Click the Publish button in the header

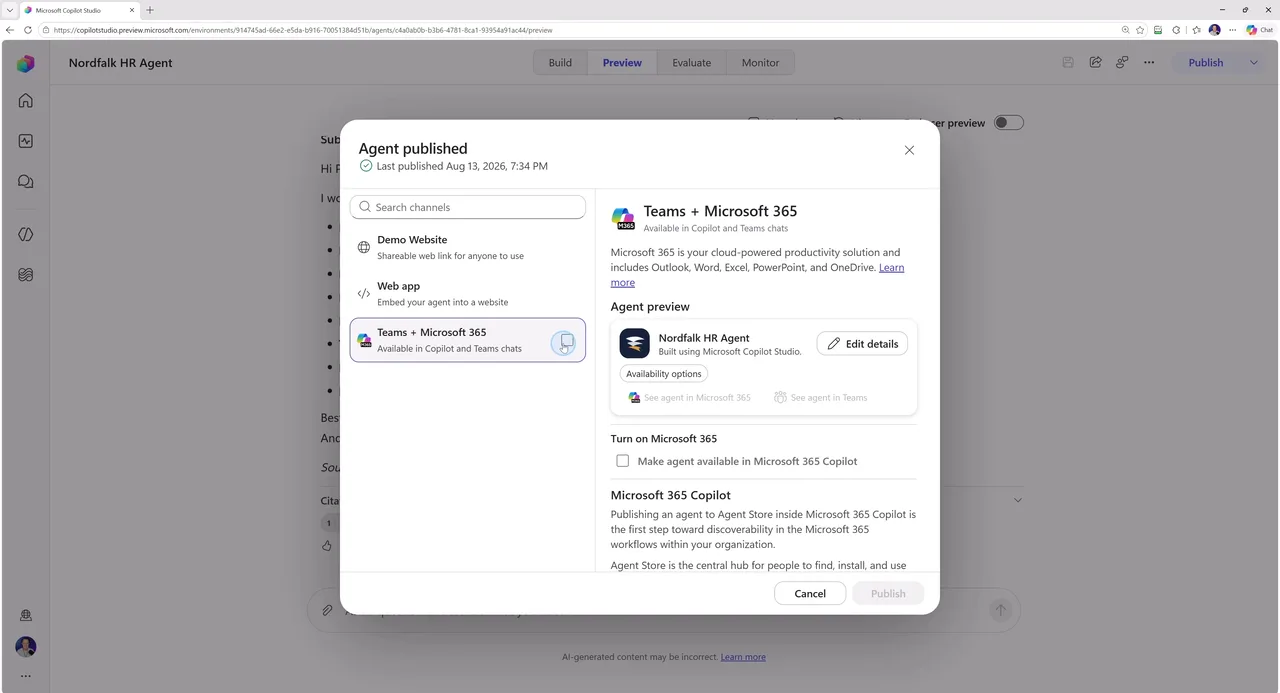pos(1205,62)
